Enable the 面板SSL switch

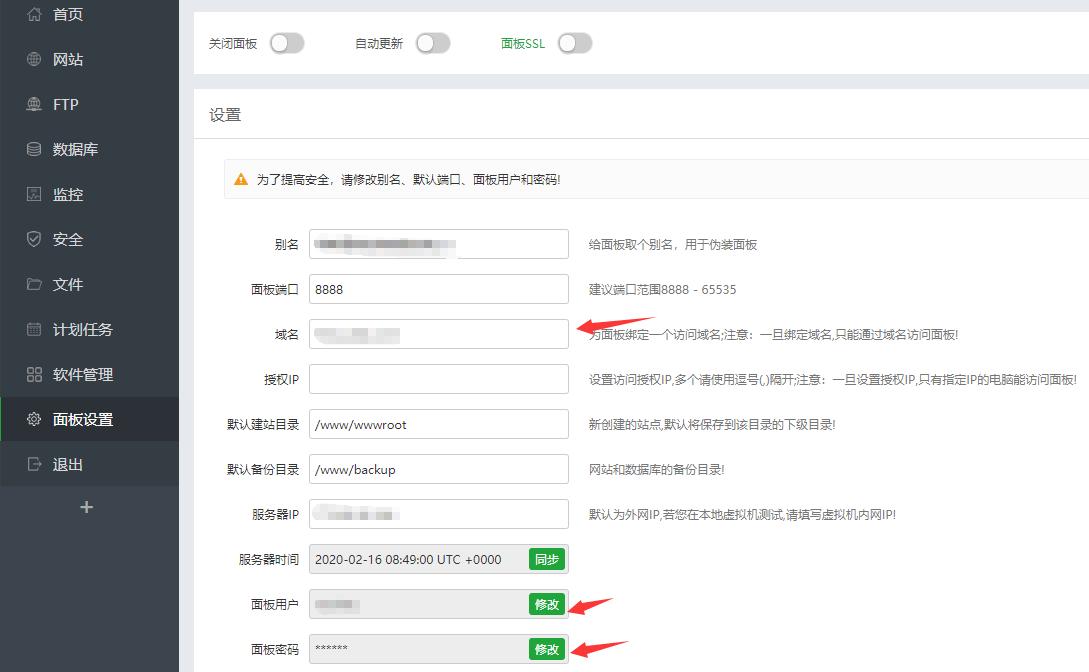575,44
